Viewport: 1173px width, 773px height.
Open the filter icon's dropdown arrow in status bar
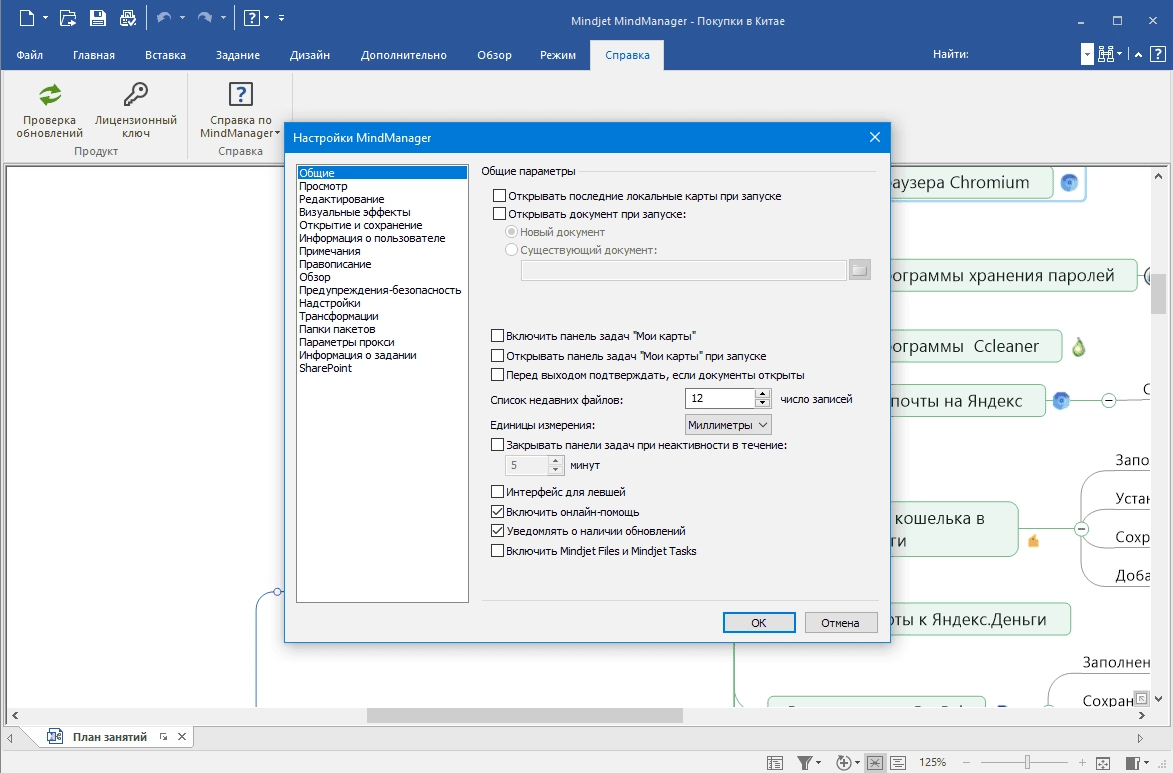(x=818, y=763)
